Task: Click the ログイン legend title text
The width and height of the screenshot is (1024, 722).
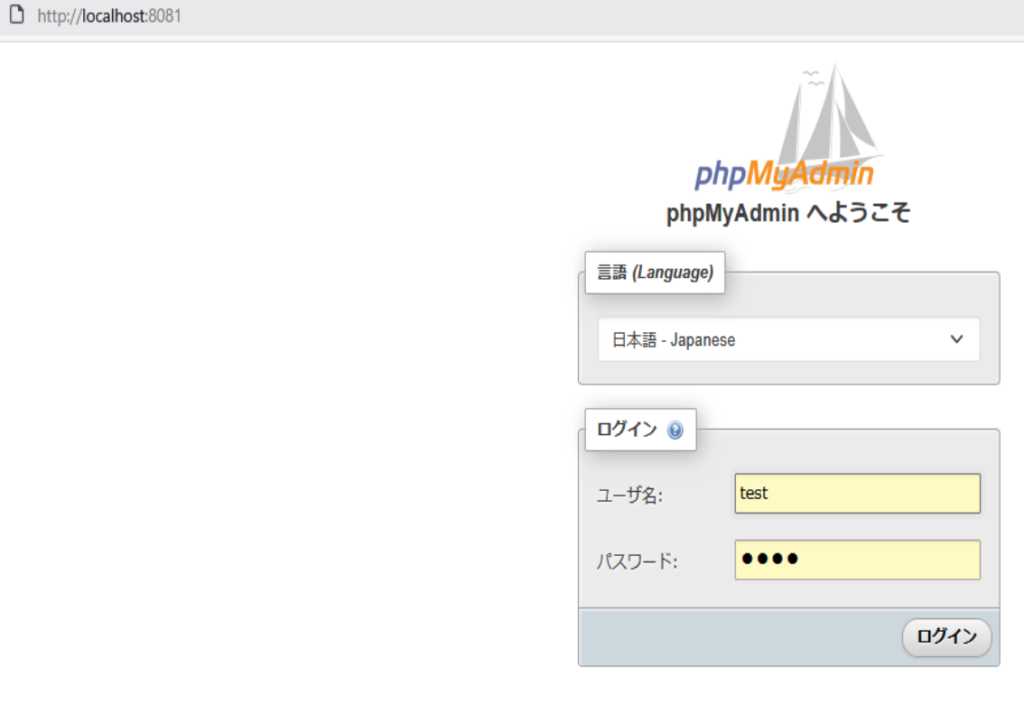Action: click(627, 430)
